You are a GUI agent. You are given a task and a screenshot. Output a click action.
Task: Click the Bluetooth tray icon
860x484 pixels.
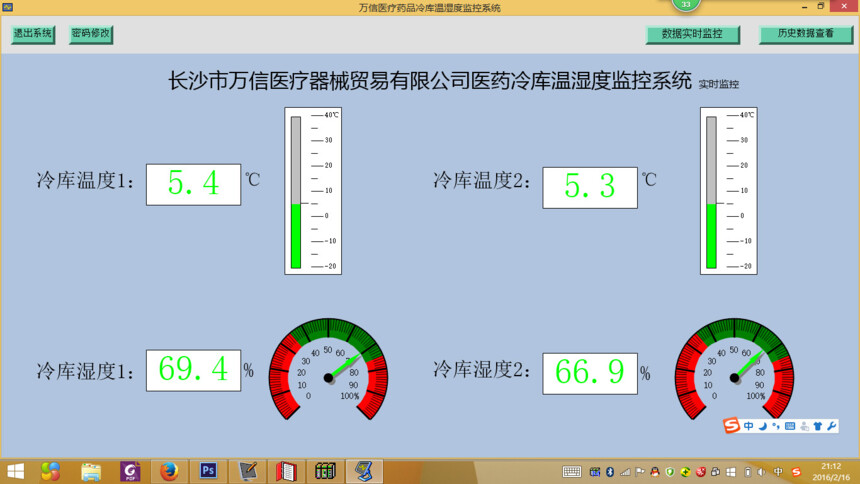pos(610,472)
